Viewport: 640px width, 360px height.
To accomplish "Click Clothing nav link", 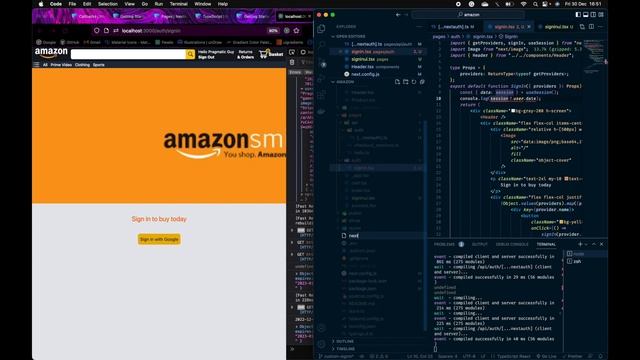I will pos(82,65).
